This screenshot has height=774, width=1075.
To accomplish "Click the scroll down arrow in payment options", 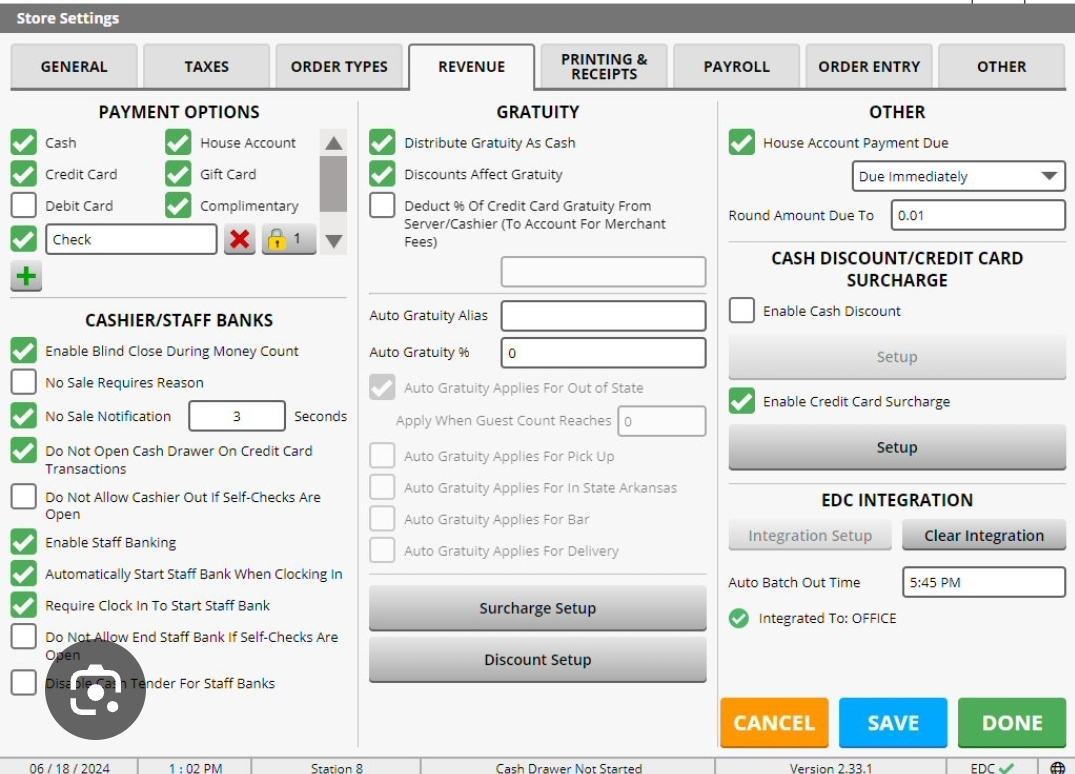I will click(x=334, y=241).
